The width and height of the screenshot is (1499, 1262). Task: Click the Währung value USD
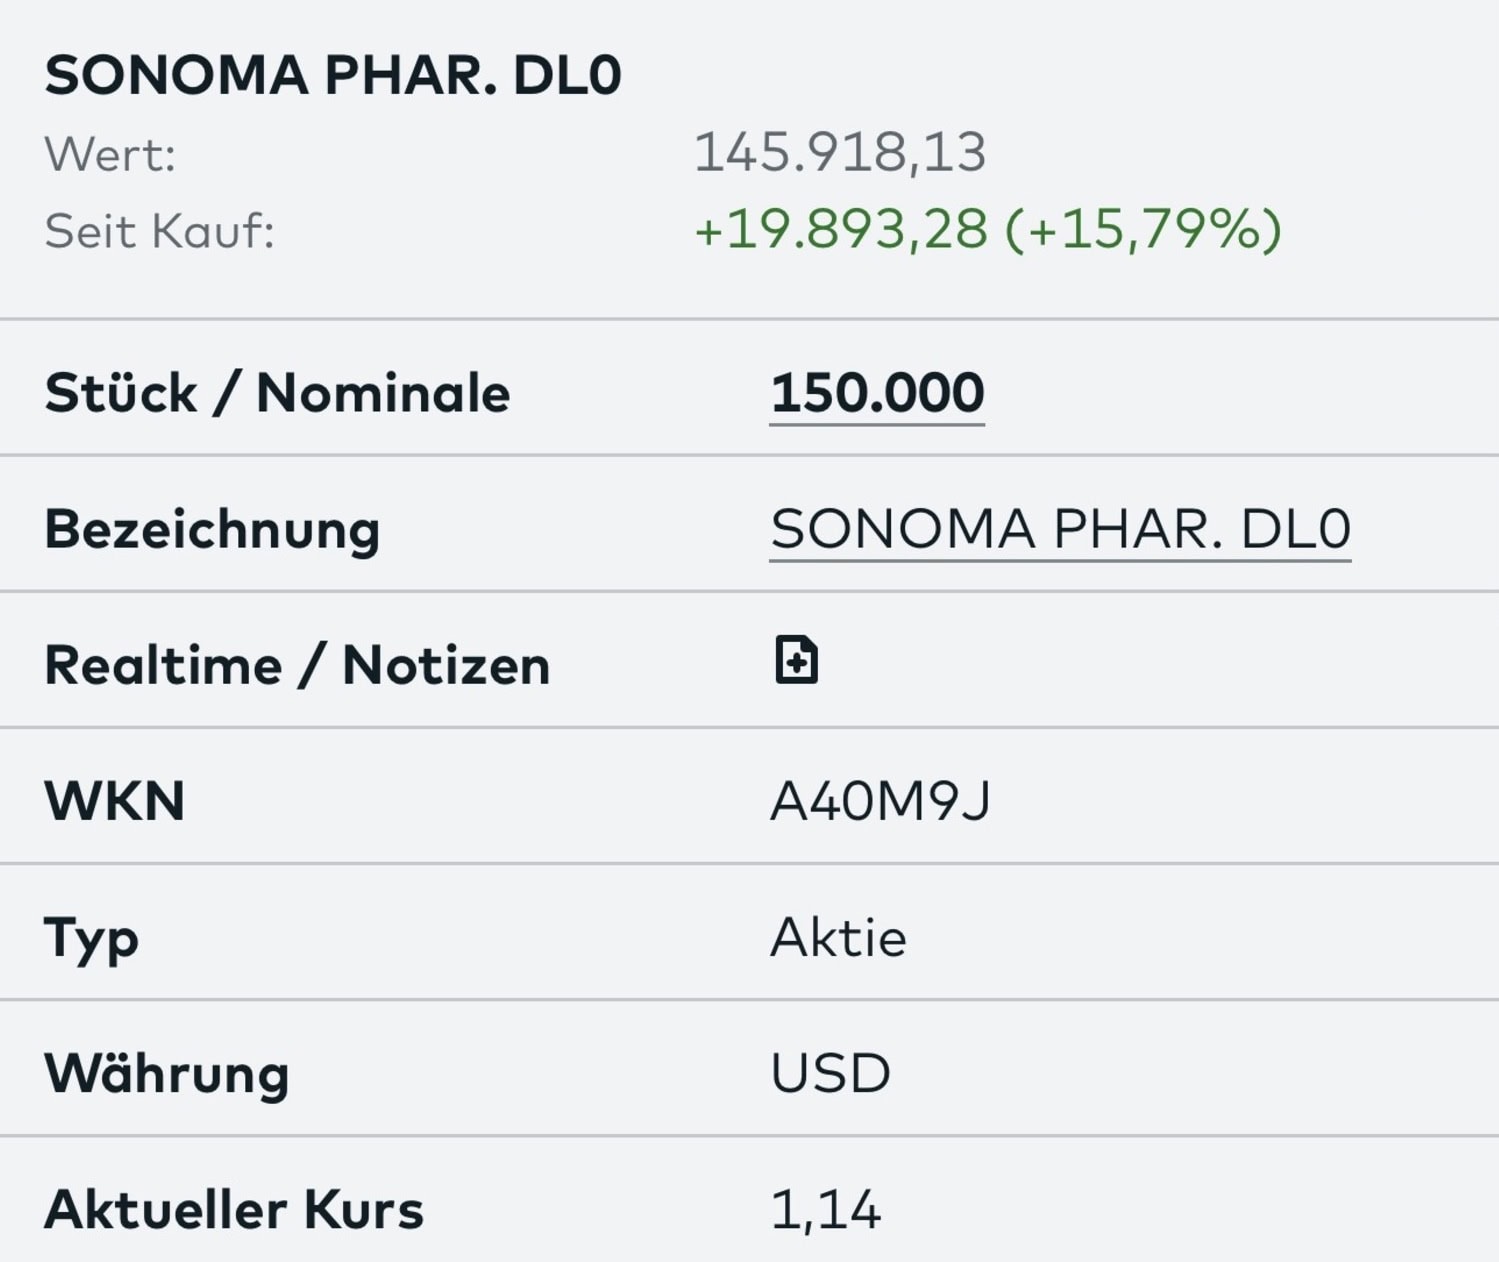click(830, 1073)
